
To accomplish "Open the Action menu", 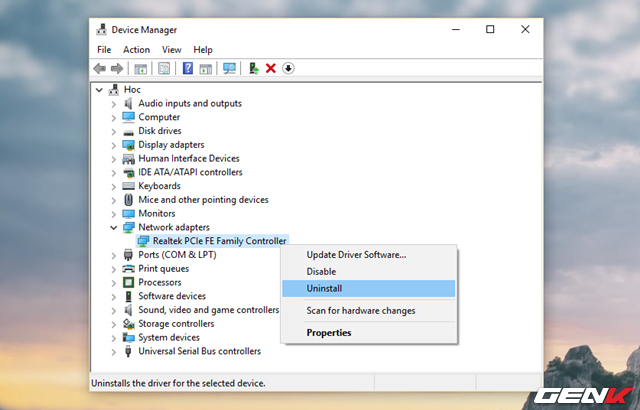I will (136, 50).
